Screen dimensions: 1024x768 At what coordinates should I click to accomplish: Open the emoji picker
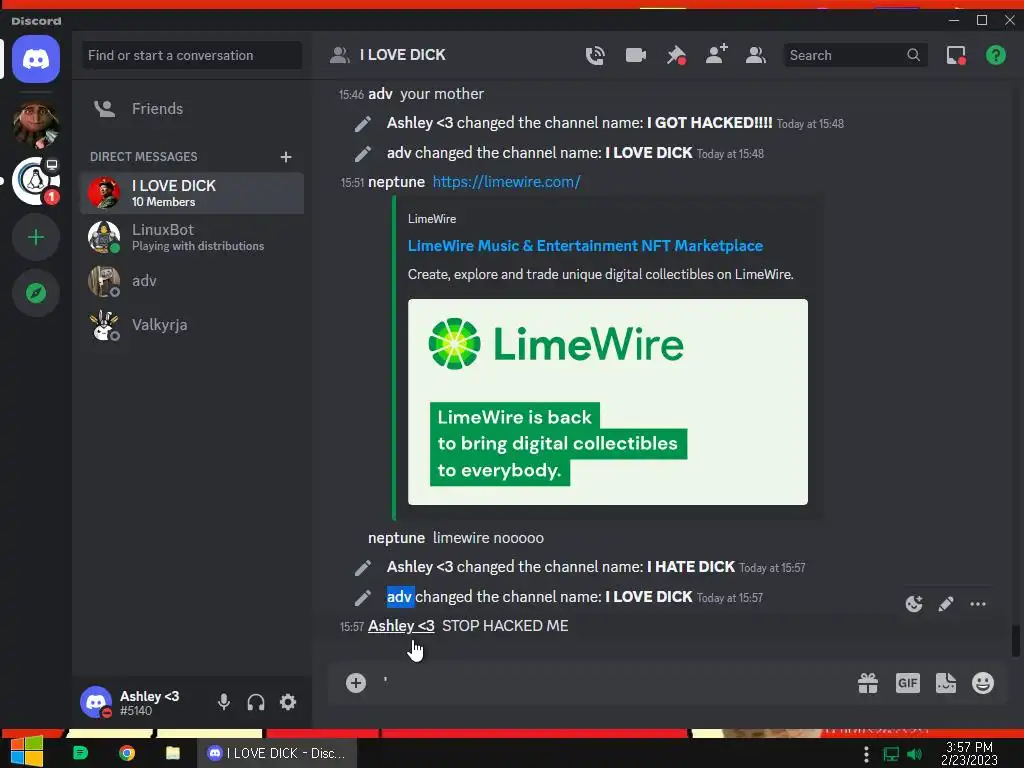pos(983,683)
